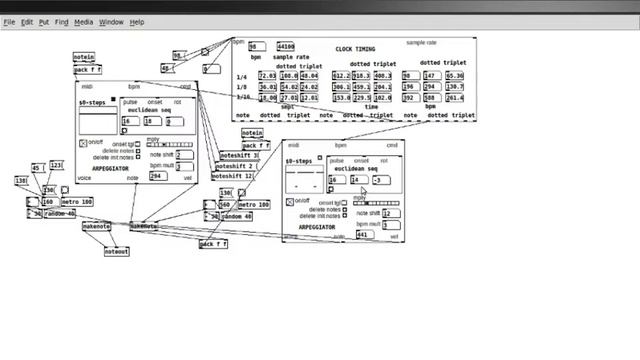Click the bpm mult box in right arpeggiator
Screen dimensions: 640x360
click(391, 225)
